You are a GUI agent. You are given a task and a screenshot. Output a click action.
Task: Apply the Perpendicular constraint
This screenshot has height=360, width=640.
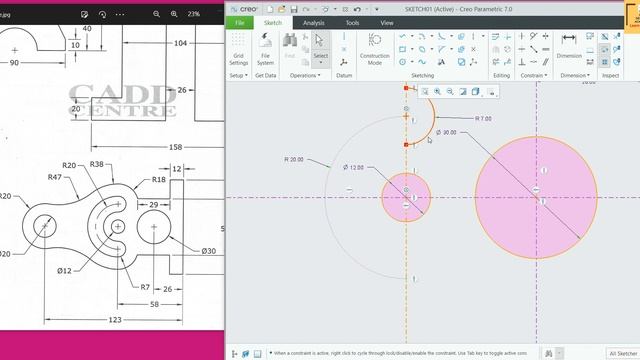pyautogui.click(x=522, y=62)
